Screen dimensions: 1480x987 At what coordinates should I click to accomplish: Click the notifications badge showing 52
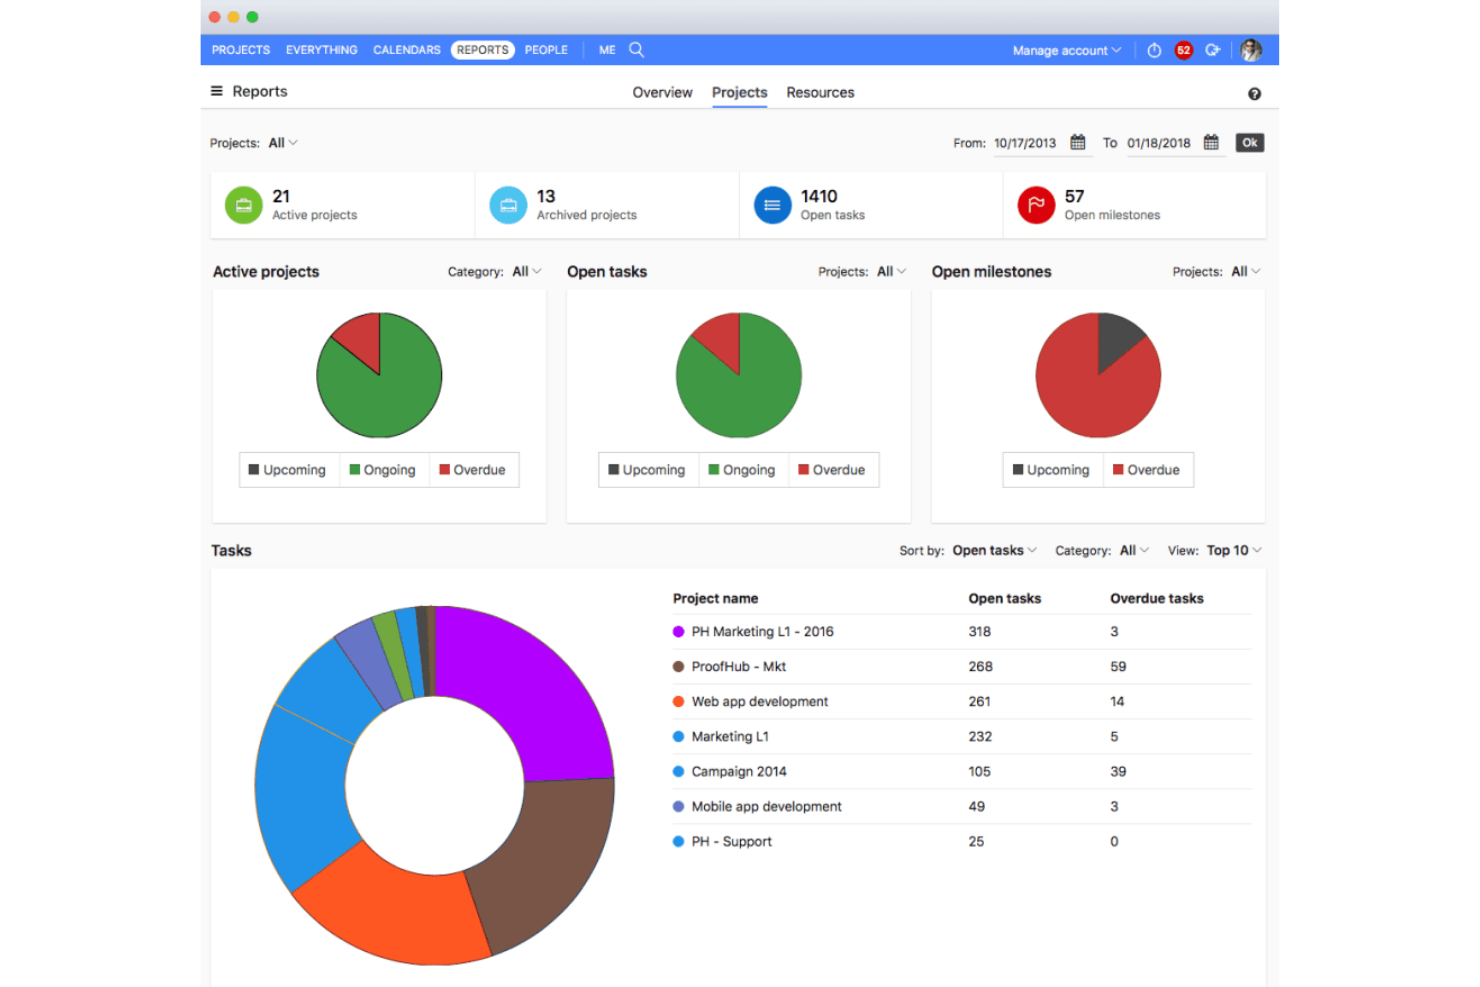coord(1183,50)
